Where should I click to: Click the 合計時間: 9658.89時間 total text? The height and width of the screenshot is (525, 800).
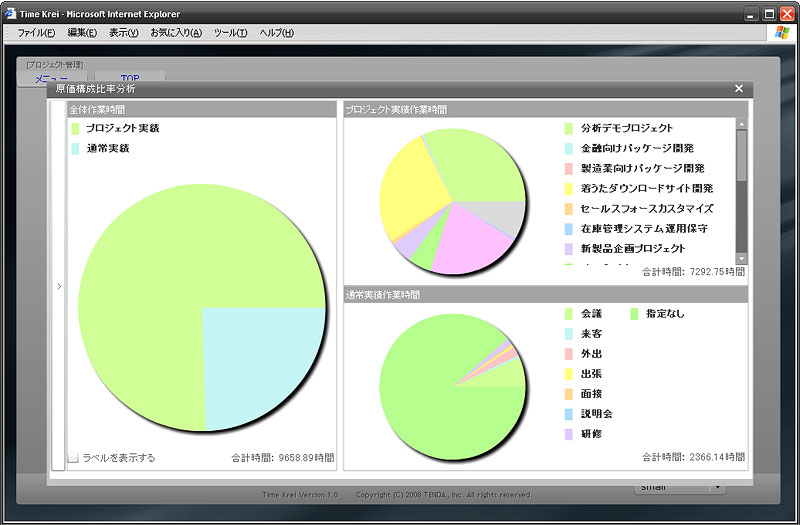pos(283,458)
